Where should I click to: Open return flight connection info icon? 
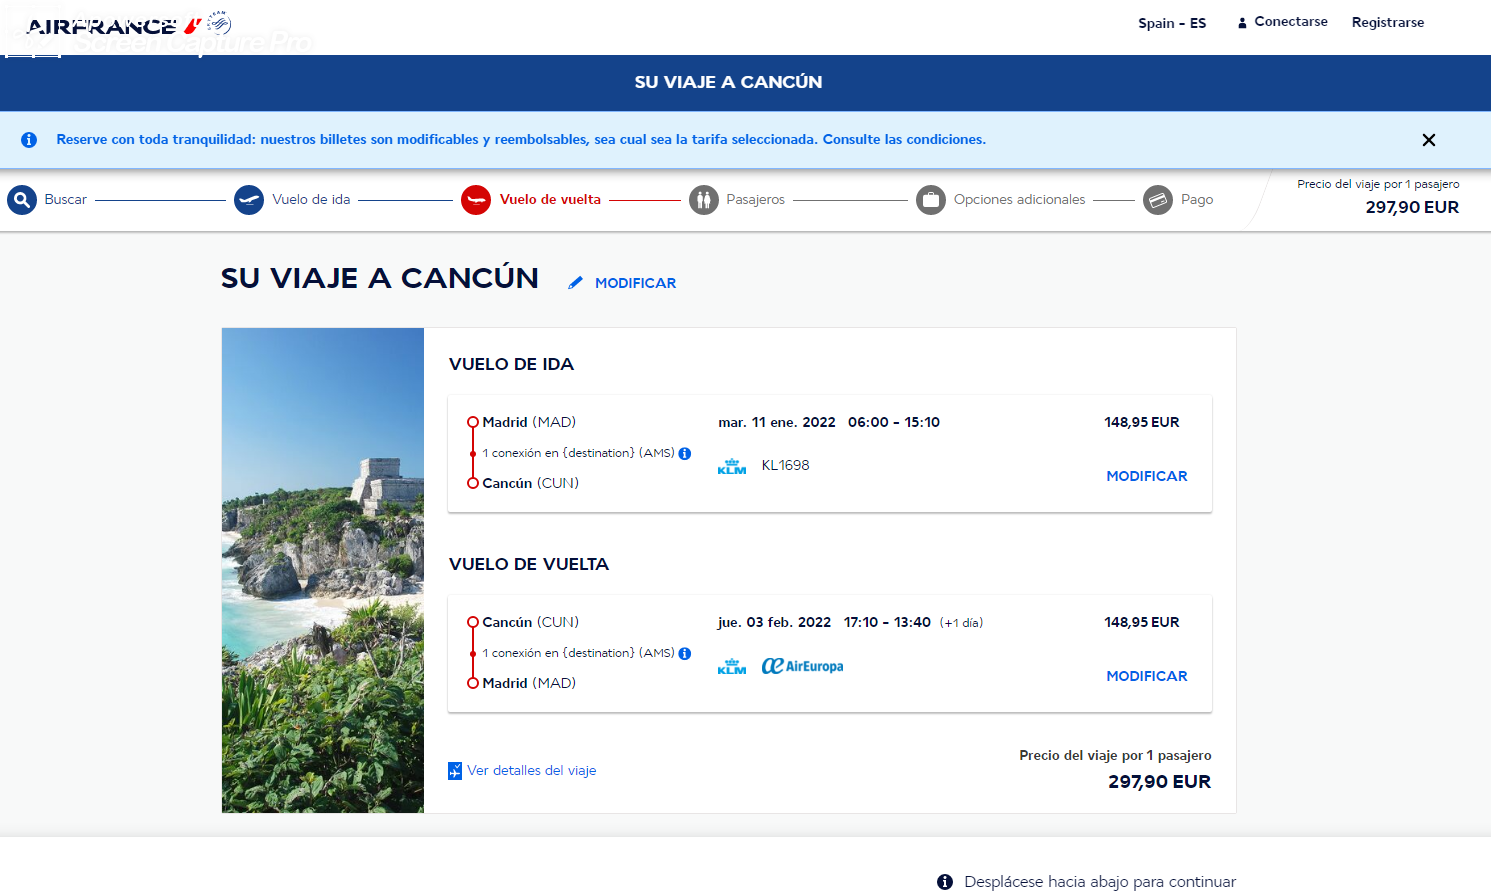(x=685, y=653)
